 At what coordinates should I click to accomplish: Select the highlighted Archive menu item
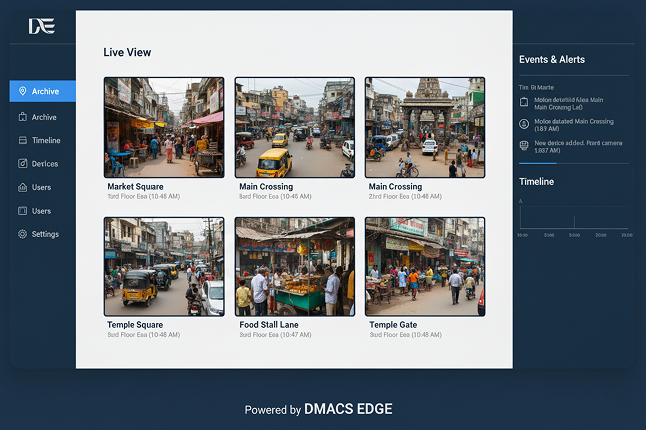tap(43, 91)
